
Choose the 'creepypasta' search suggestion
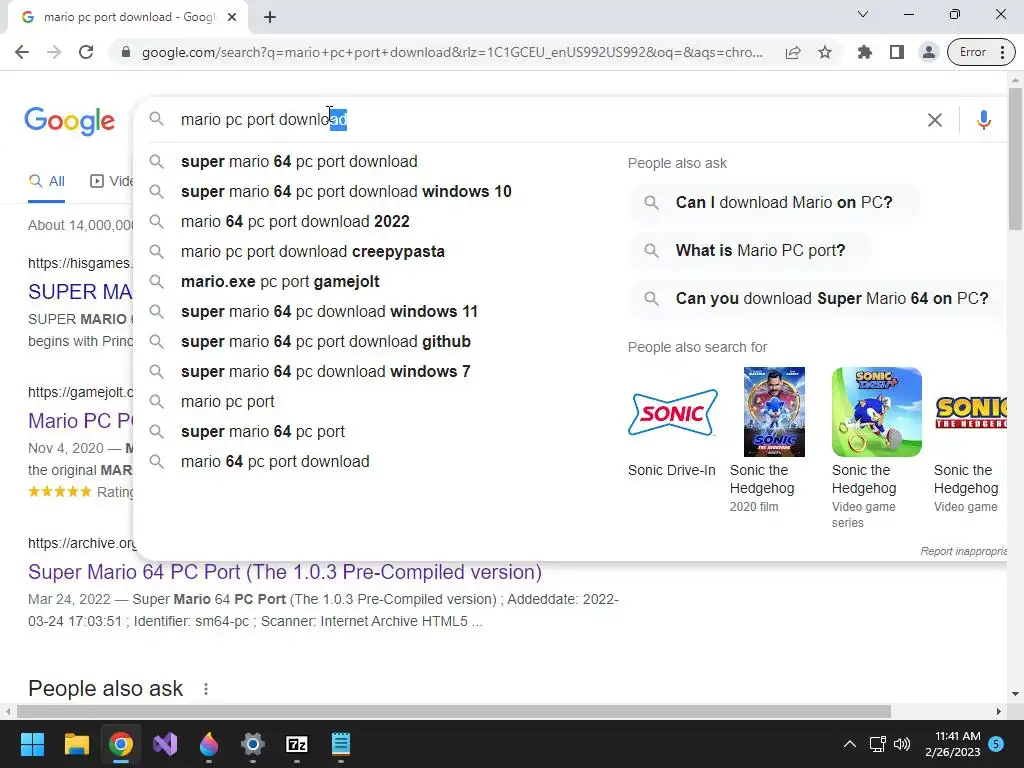pos(313,251)
